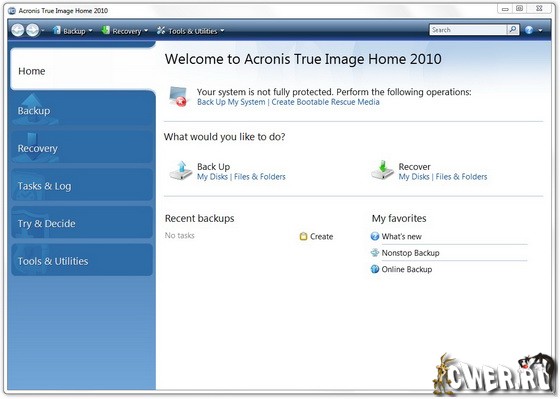Expand the Help dropdown arrow

[540, 31]
